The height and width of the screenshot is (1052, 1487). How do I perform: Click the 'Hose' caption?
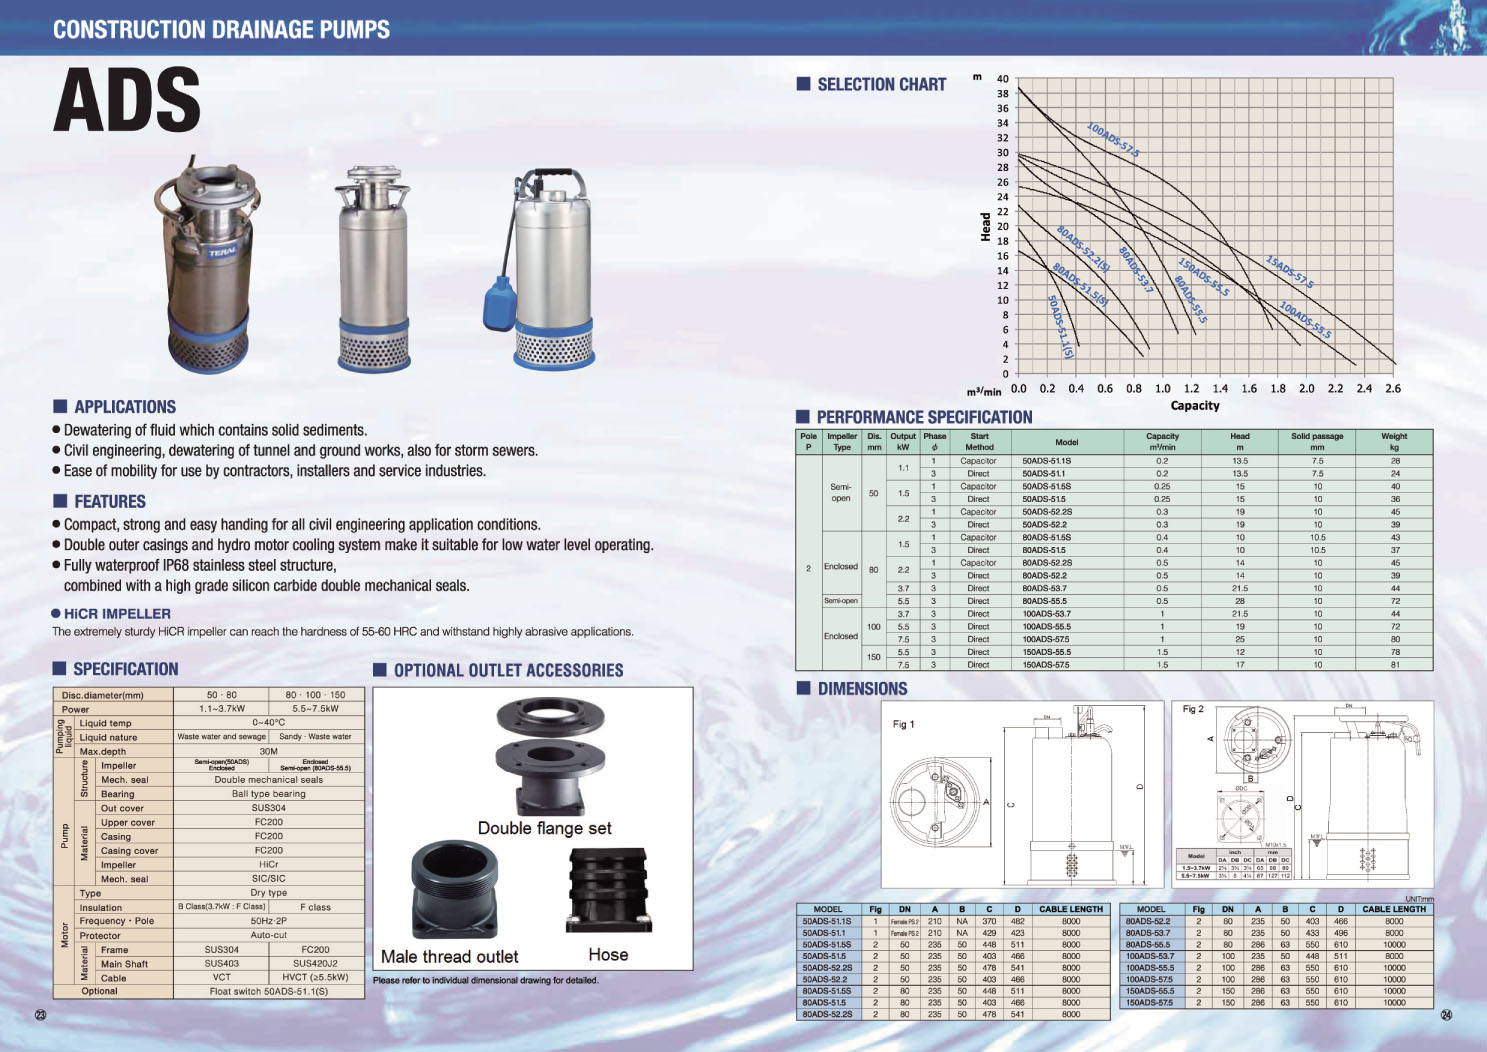[608, 955]
